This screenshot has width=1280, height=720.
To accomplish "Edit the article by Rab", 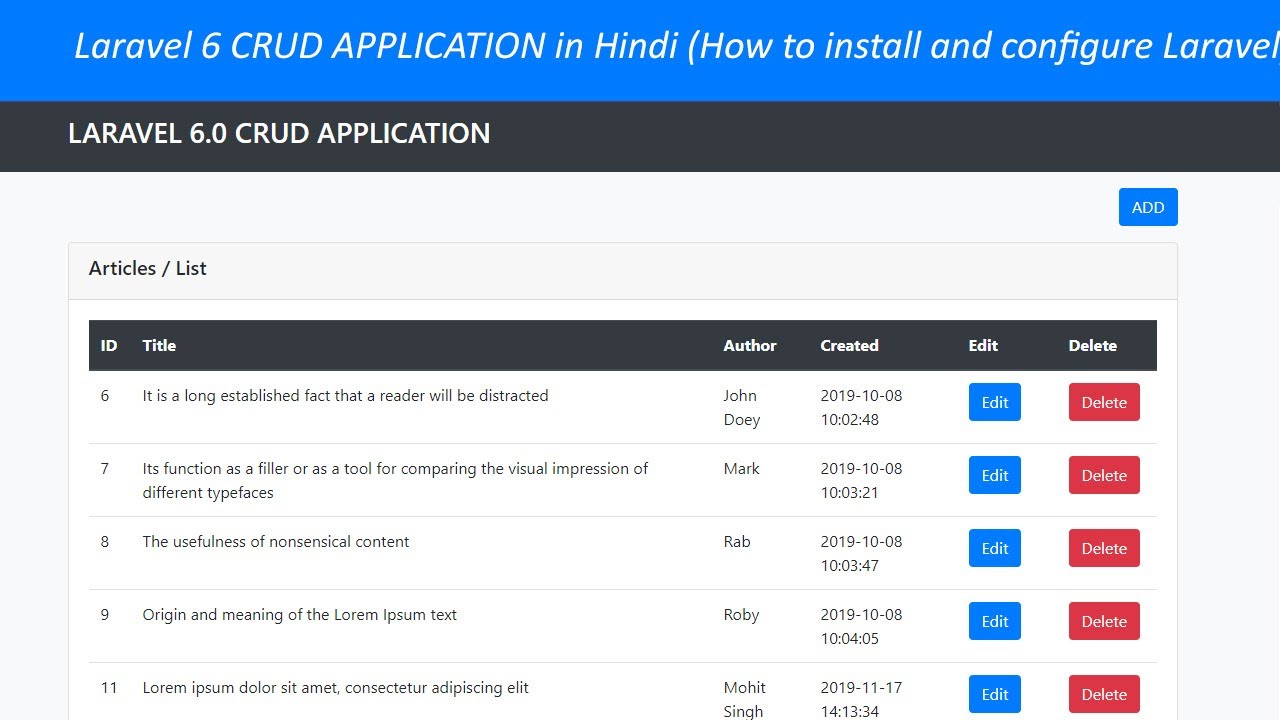I will click(994, 548).
